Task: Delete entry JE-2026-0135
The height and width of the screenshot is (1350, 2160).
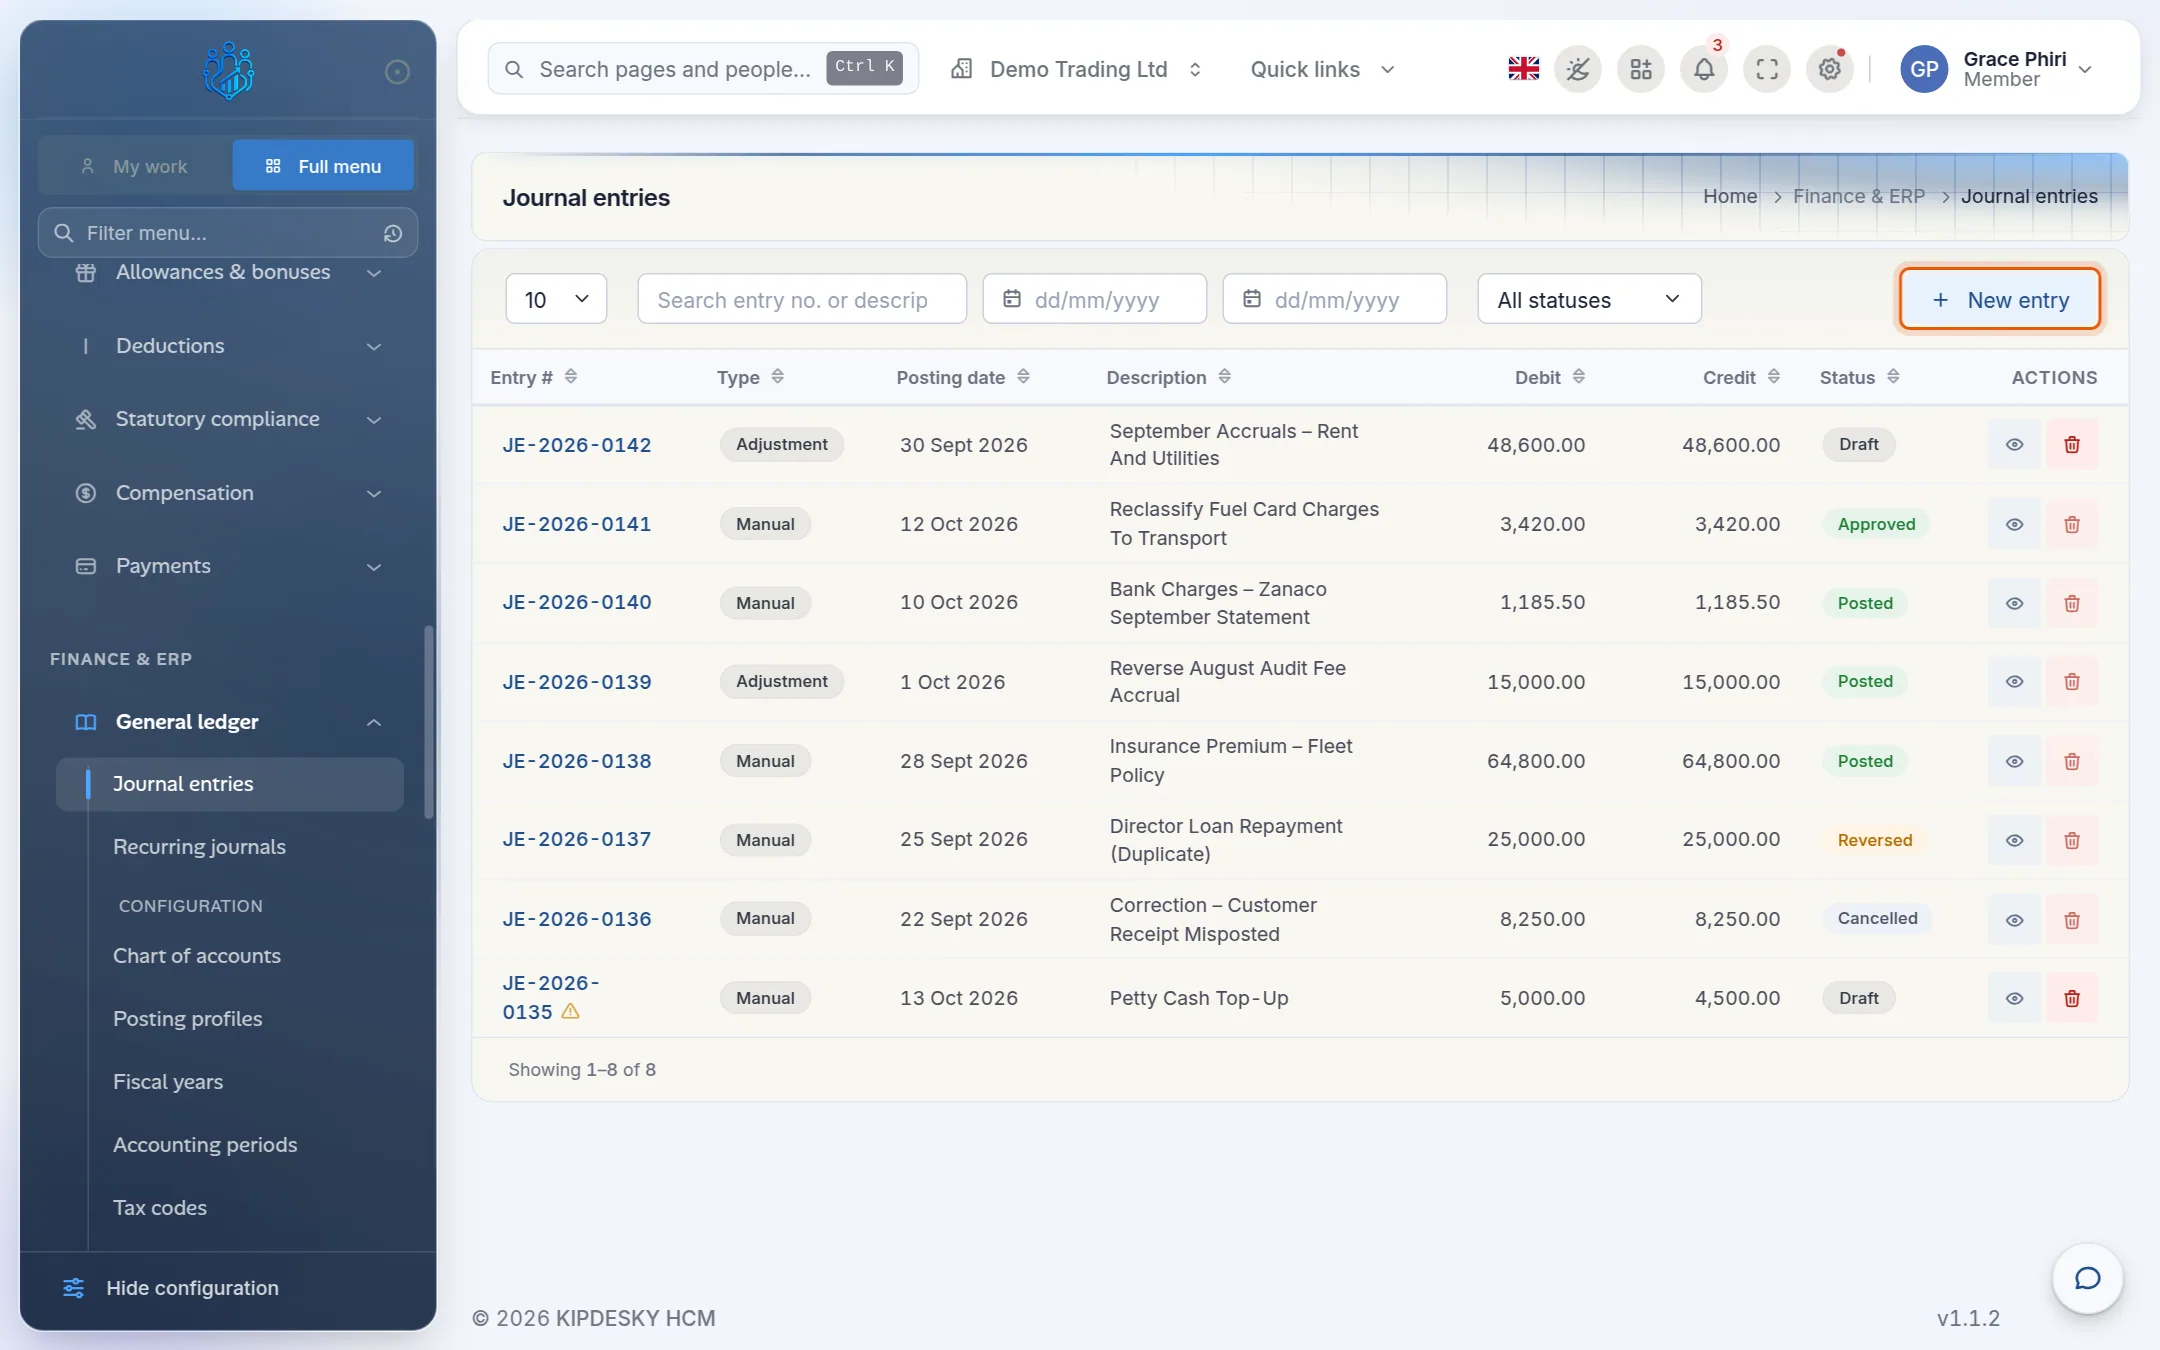Action: point(2072,998)
